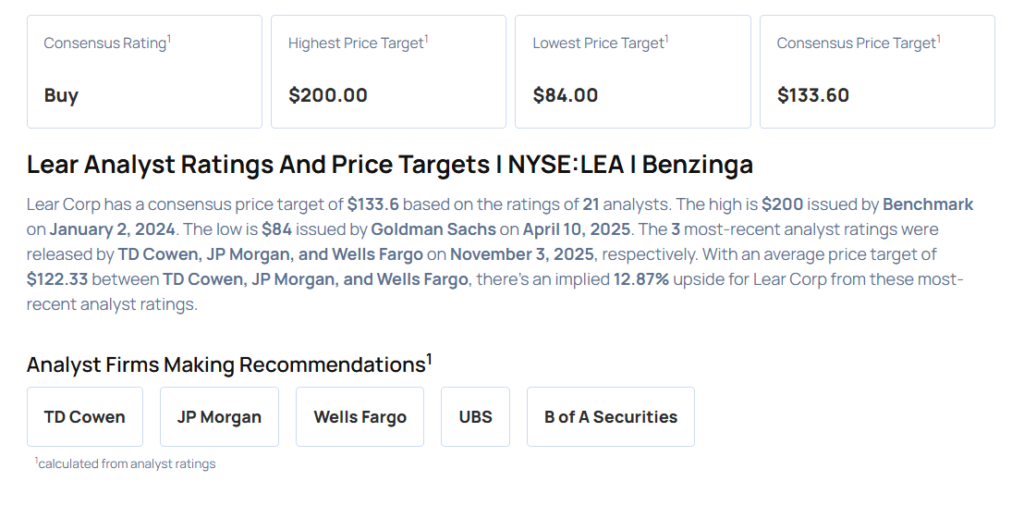
Task: Choose the Wells Fargo firm button
Action: tap(360, 417)
